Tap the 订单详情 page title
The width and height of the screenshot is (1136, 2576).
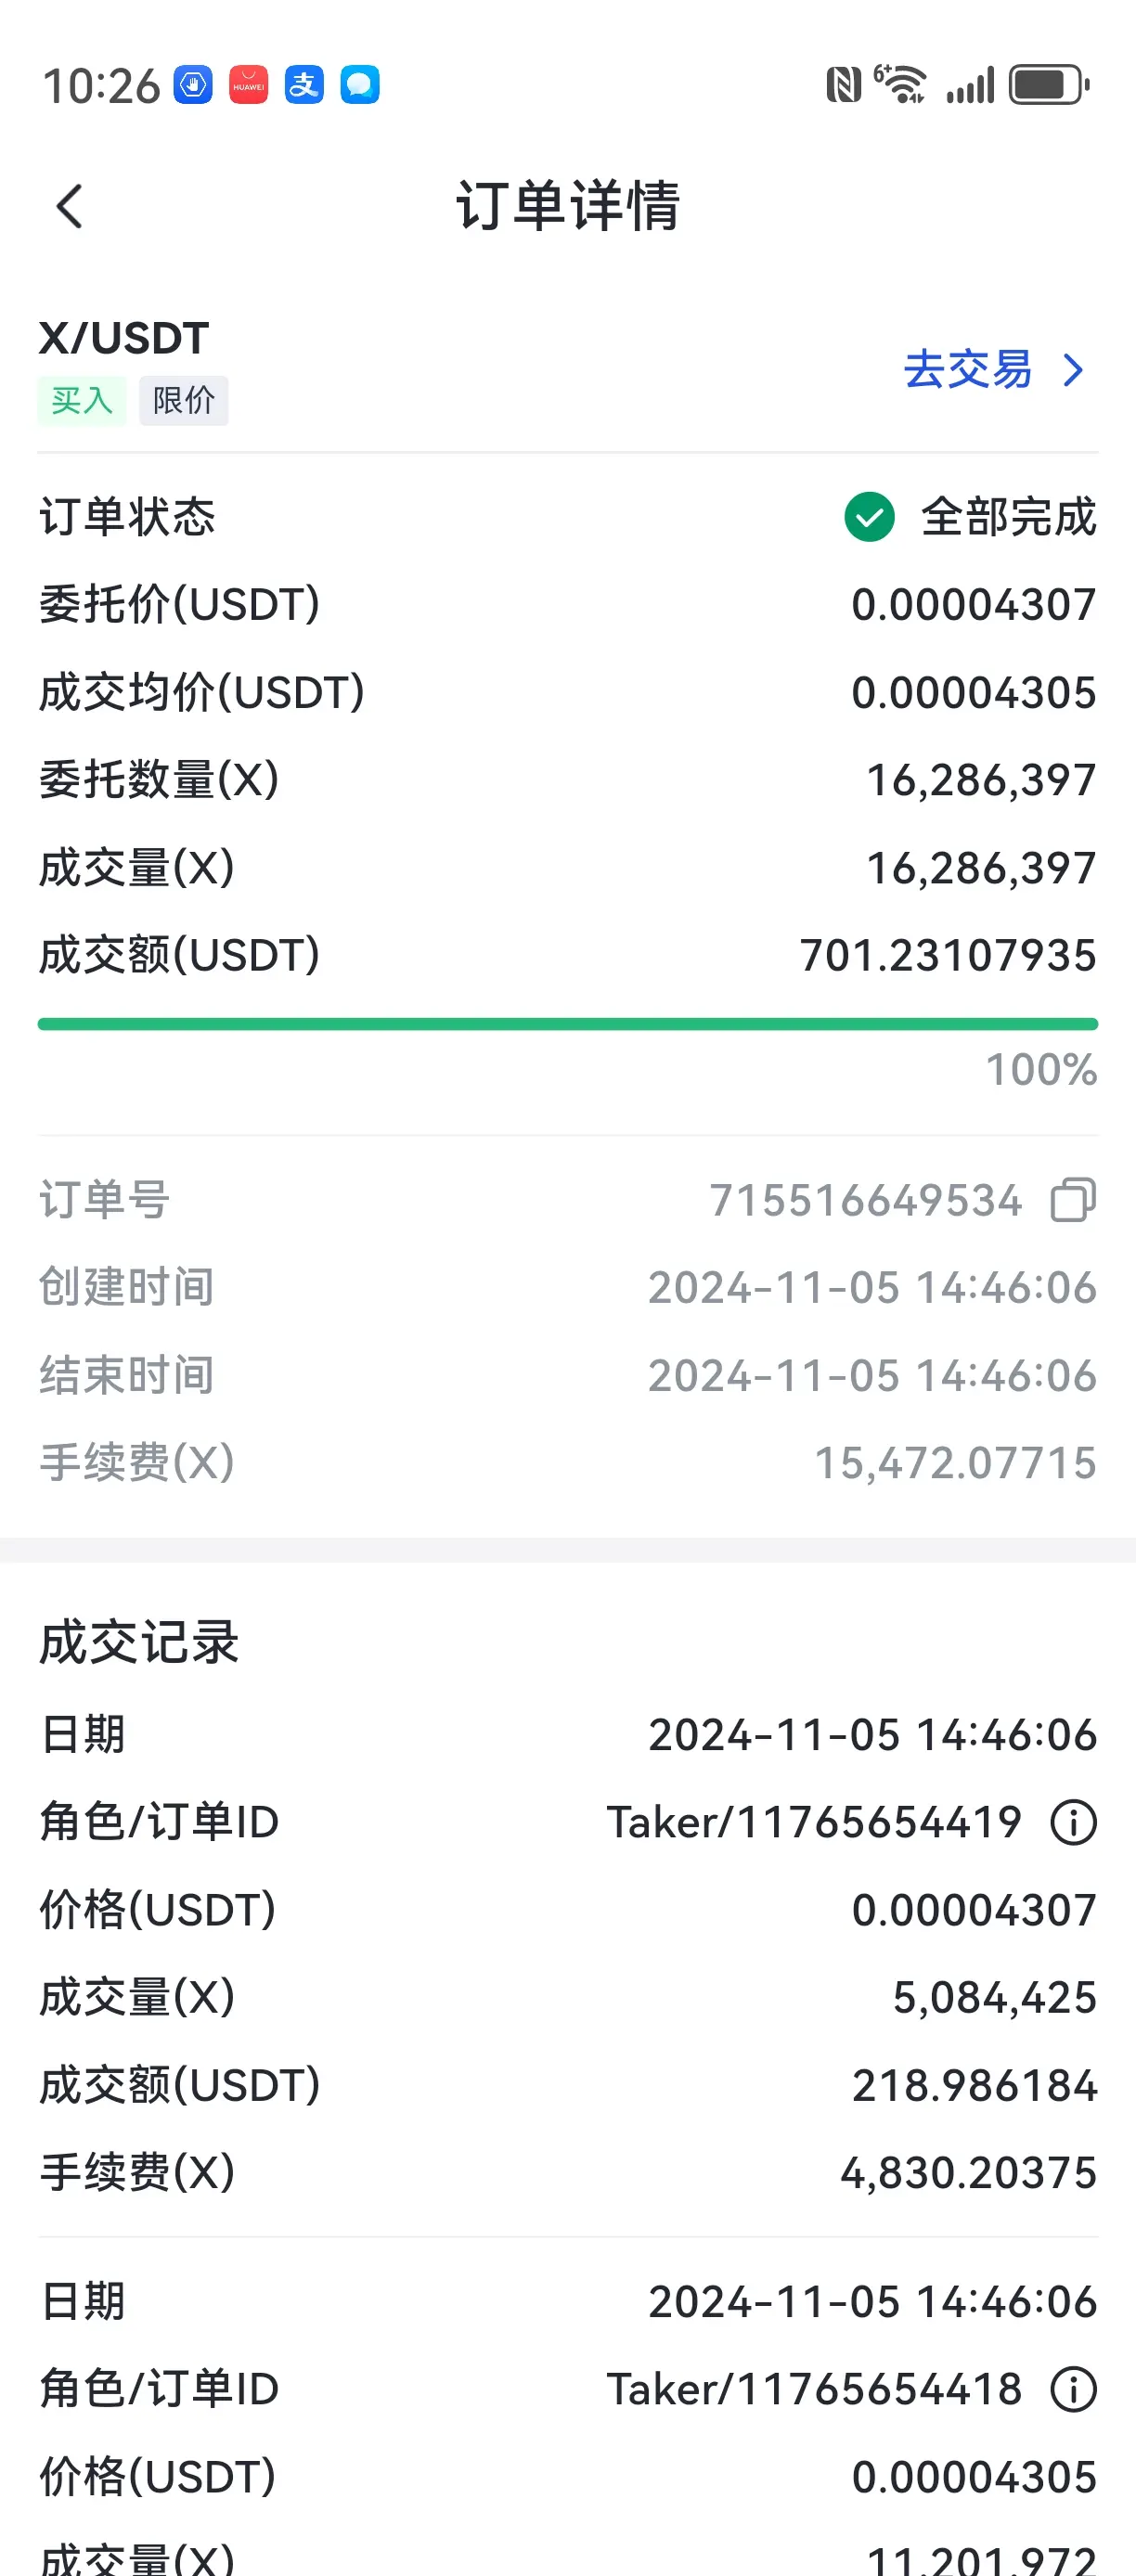click(x=568, y=206)
